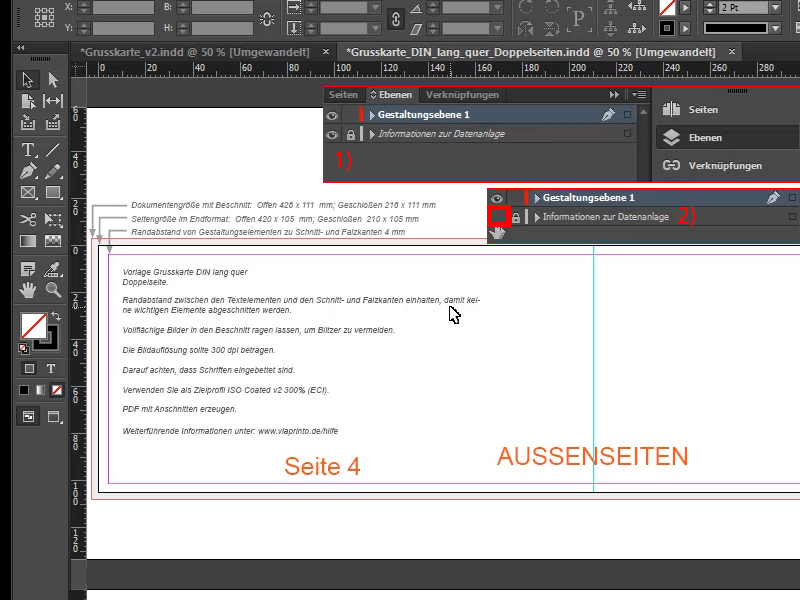This screenshot has height=600, width=800.
Task: Switch to Grusskarte_v2.indd document tab
Action: point(195,52)
